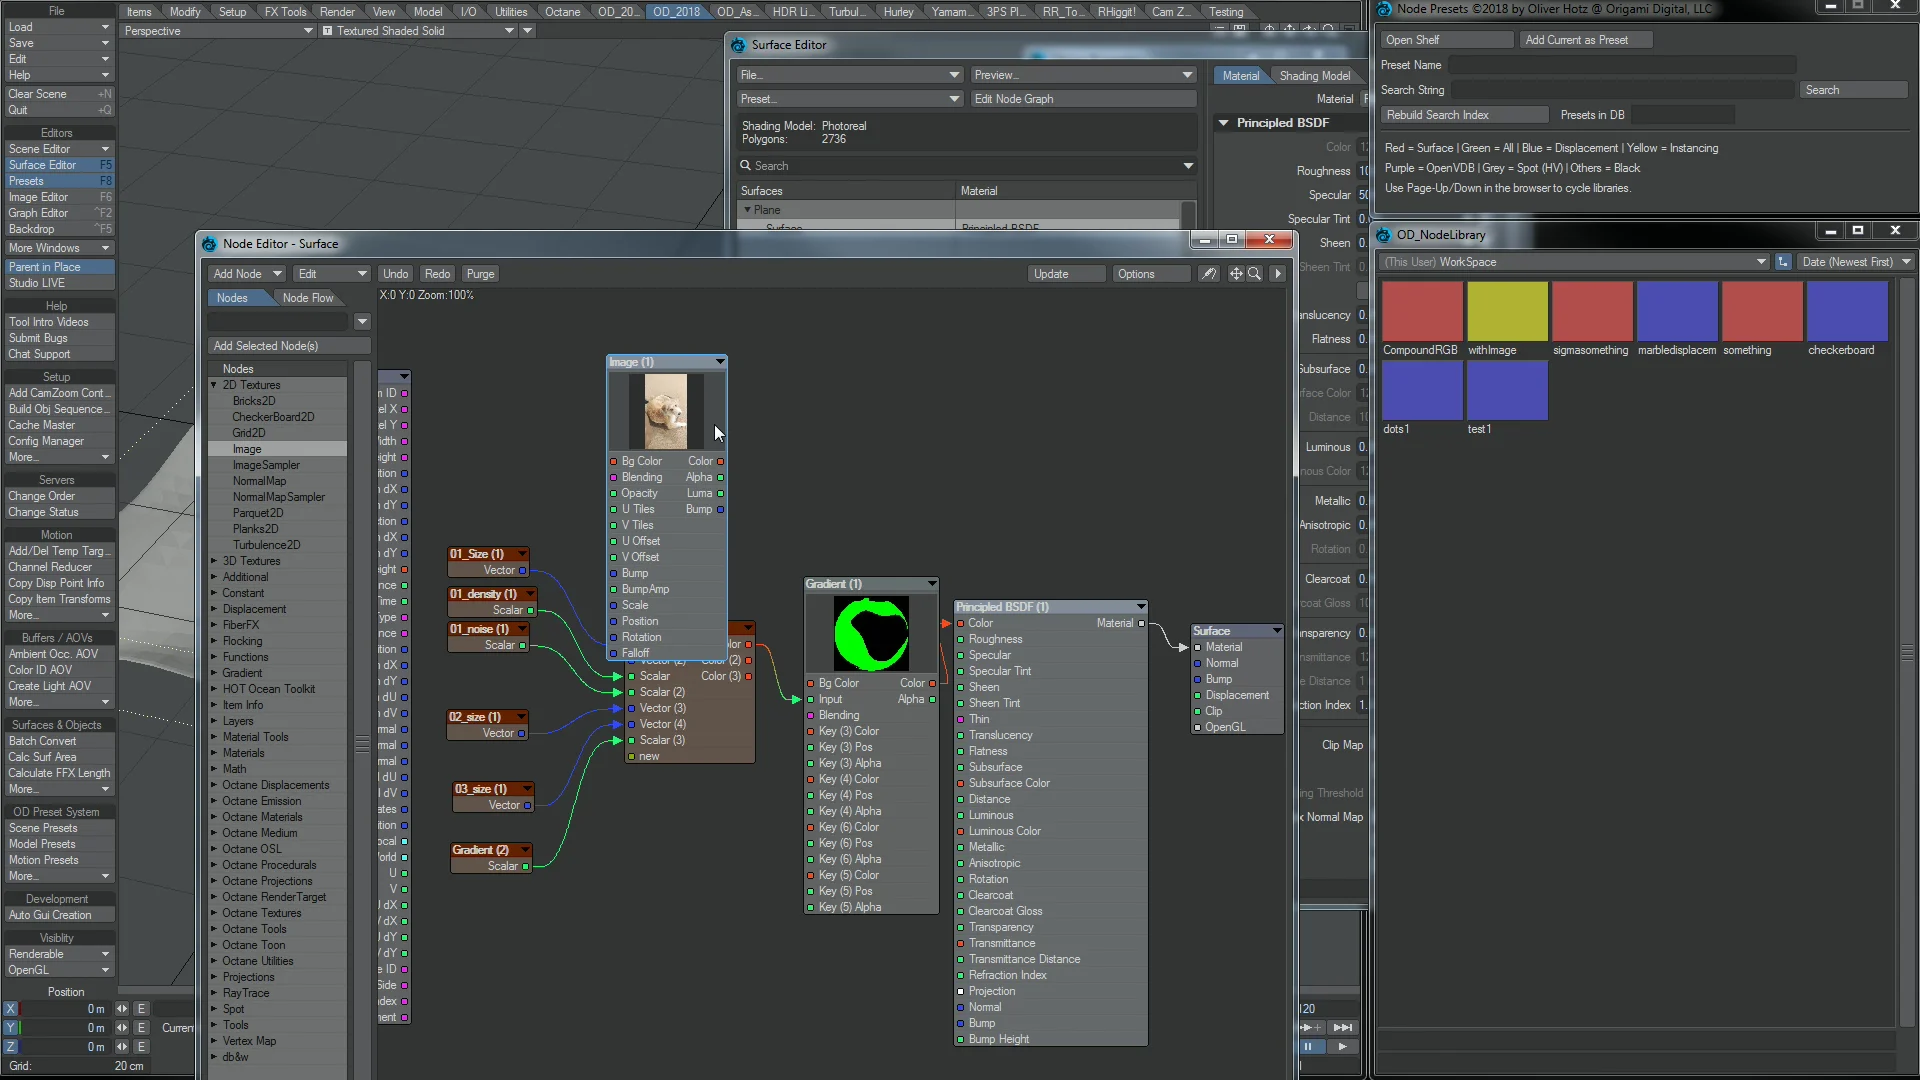Toggle Roughness input on Principled BSDF node
1920x1080 pixels.
[960, 640]
